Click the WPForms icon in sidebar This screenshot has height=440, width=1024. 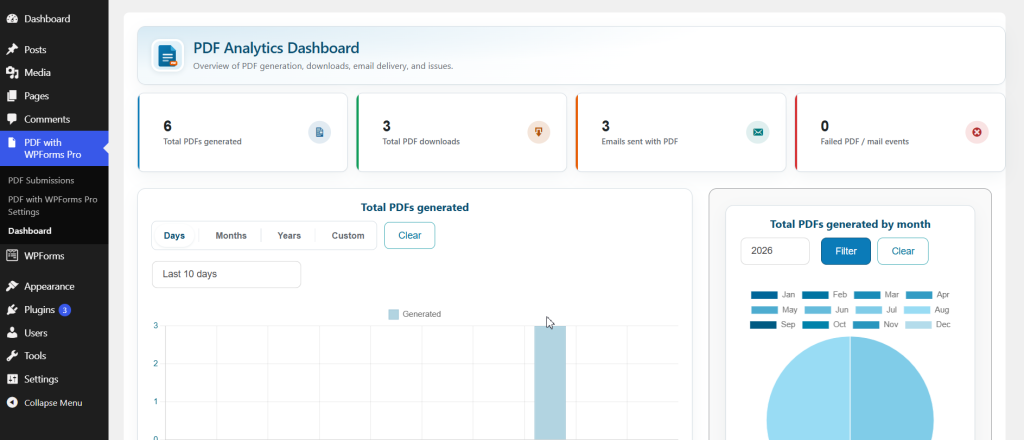(x=12, y=256)
